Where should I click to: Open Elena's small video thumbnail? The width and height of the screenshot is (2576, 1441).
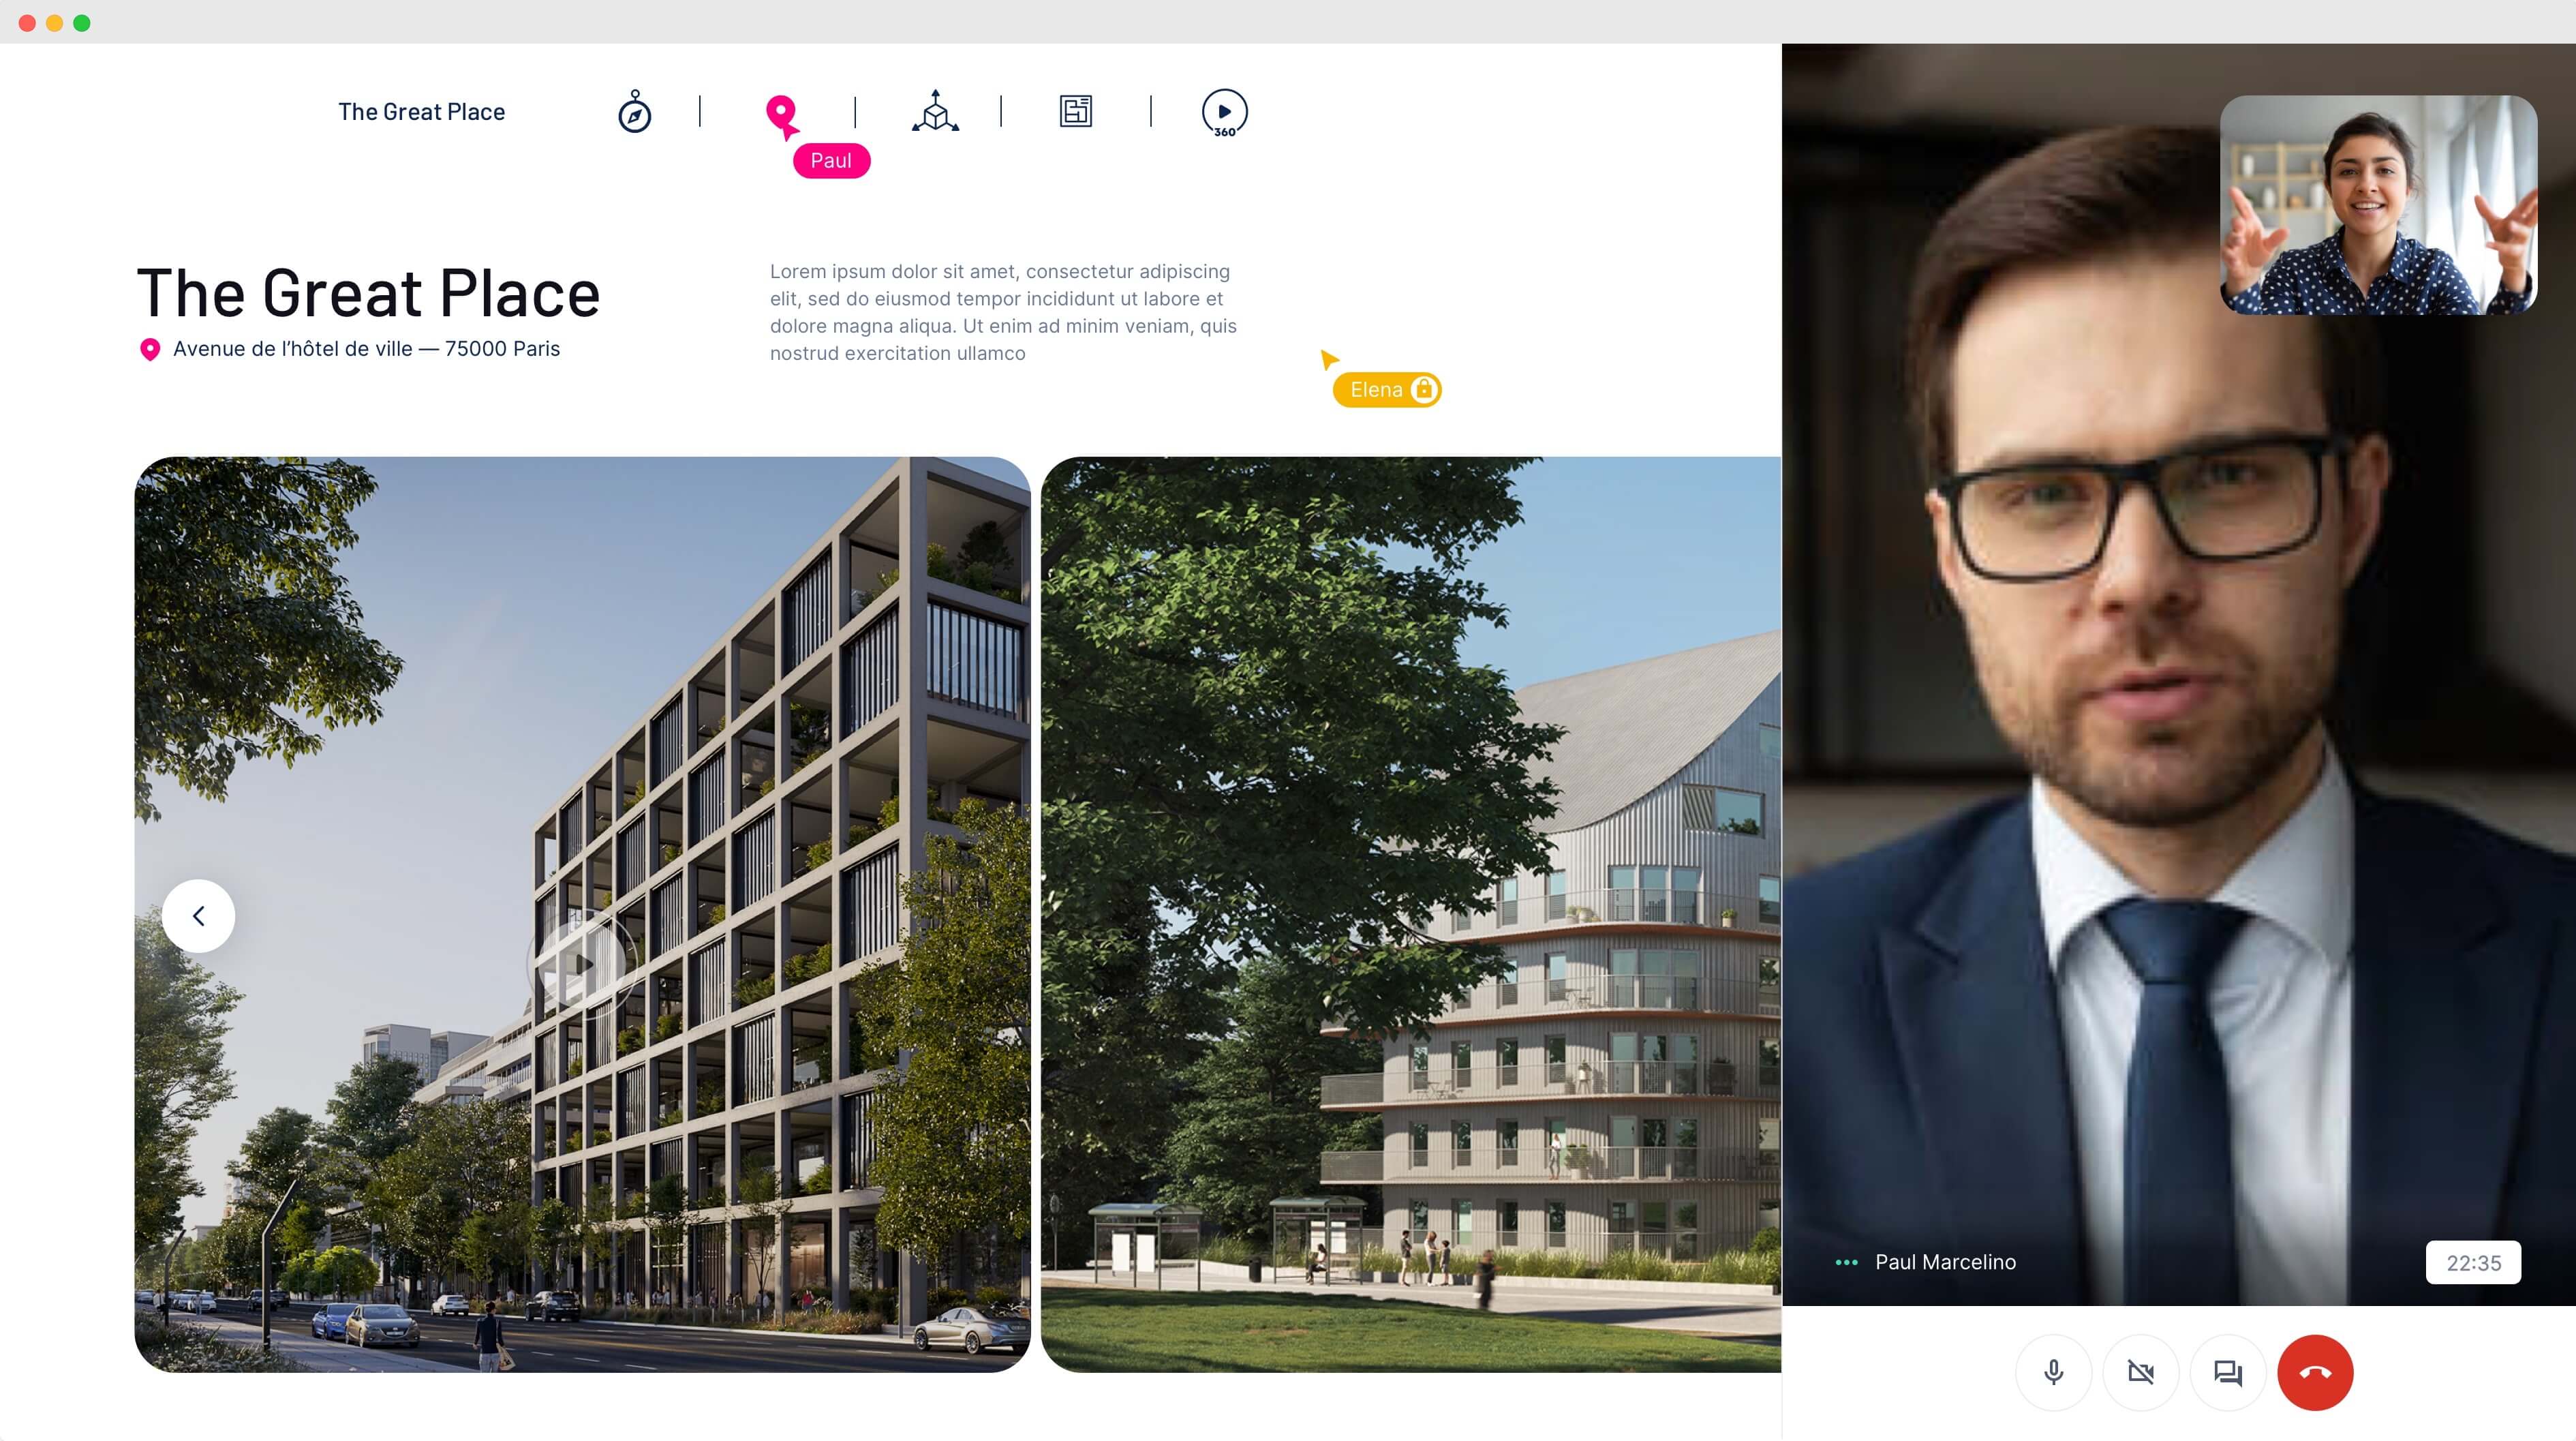click(2378, 205)
